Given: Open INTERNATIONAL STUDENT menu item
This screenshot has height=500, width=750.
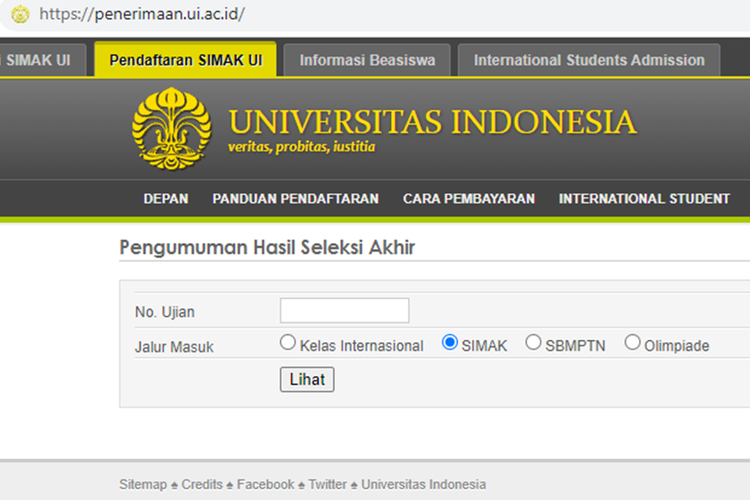Looking at the screenshot, I should pyautogui.click(x=644, y=199).
